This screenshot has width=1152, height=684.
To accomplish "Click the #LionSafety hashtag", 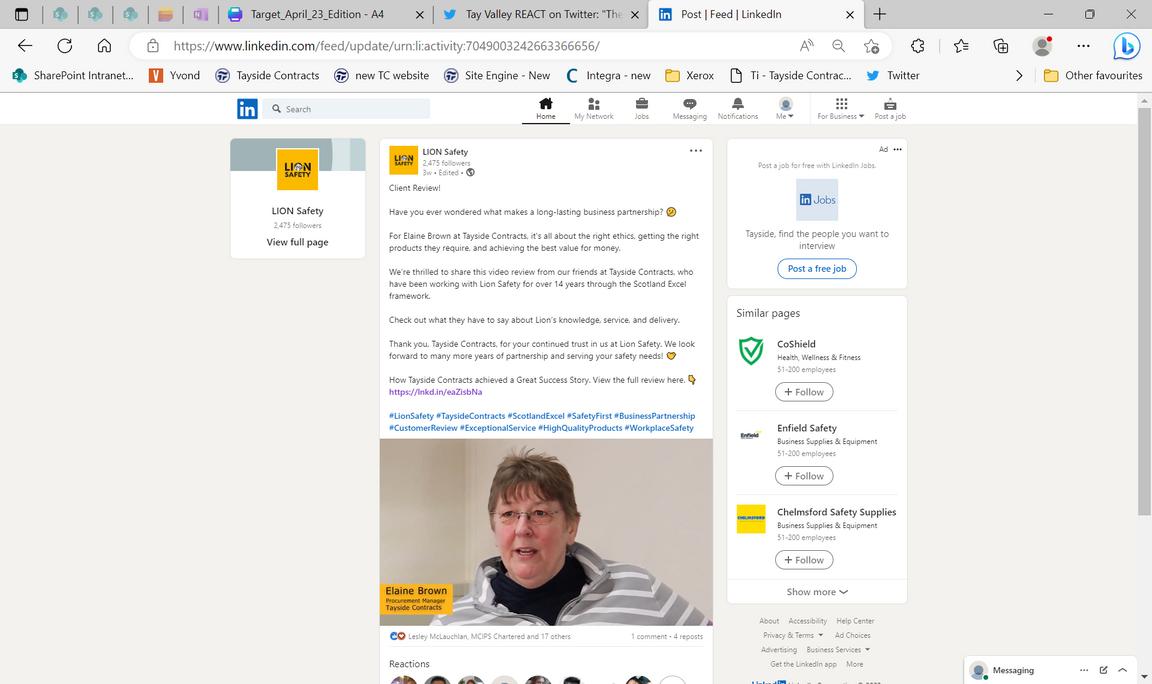I will [411, 416].
